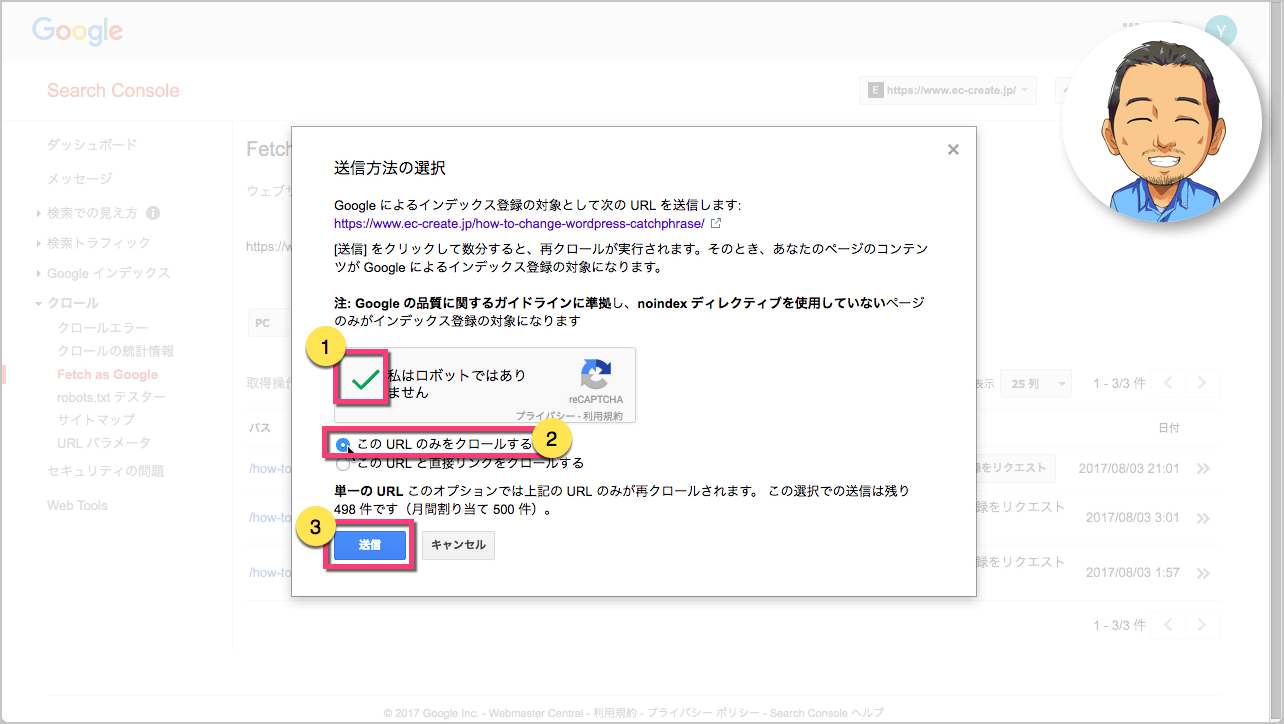Select このURLのみをクロールする radio option
The image size is (1284, 724).
pos(344,444)
